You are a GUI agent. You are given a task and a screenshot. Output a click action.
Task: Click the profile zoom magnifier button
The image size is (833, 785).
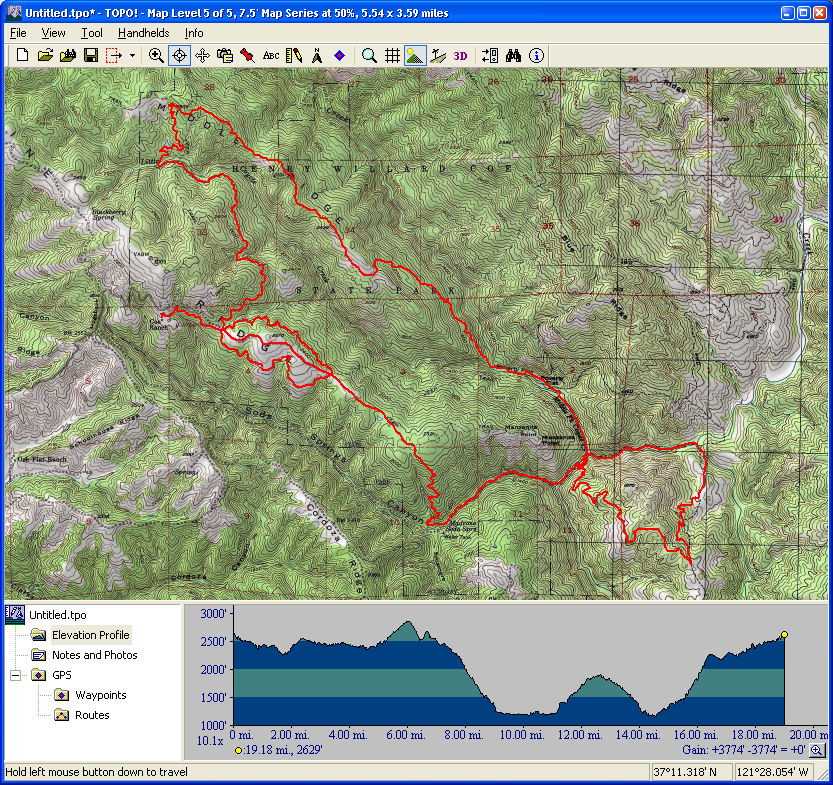(817, 750)
